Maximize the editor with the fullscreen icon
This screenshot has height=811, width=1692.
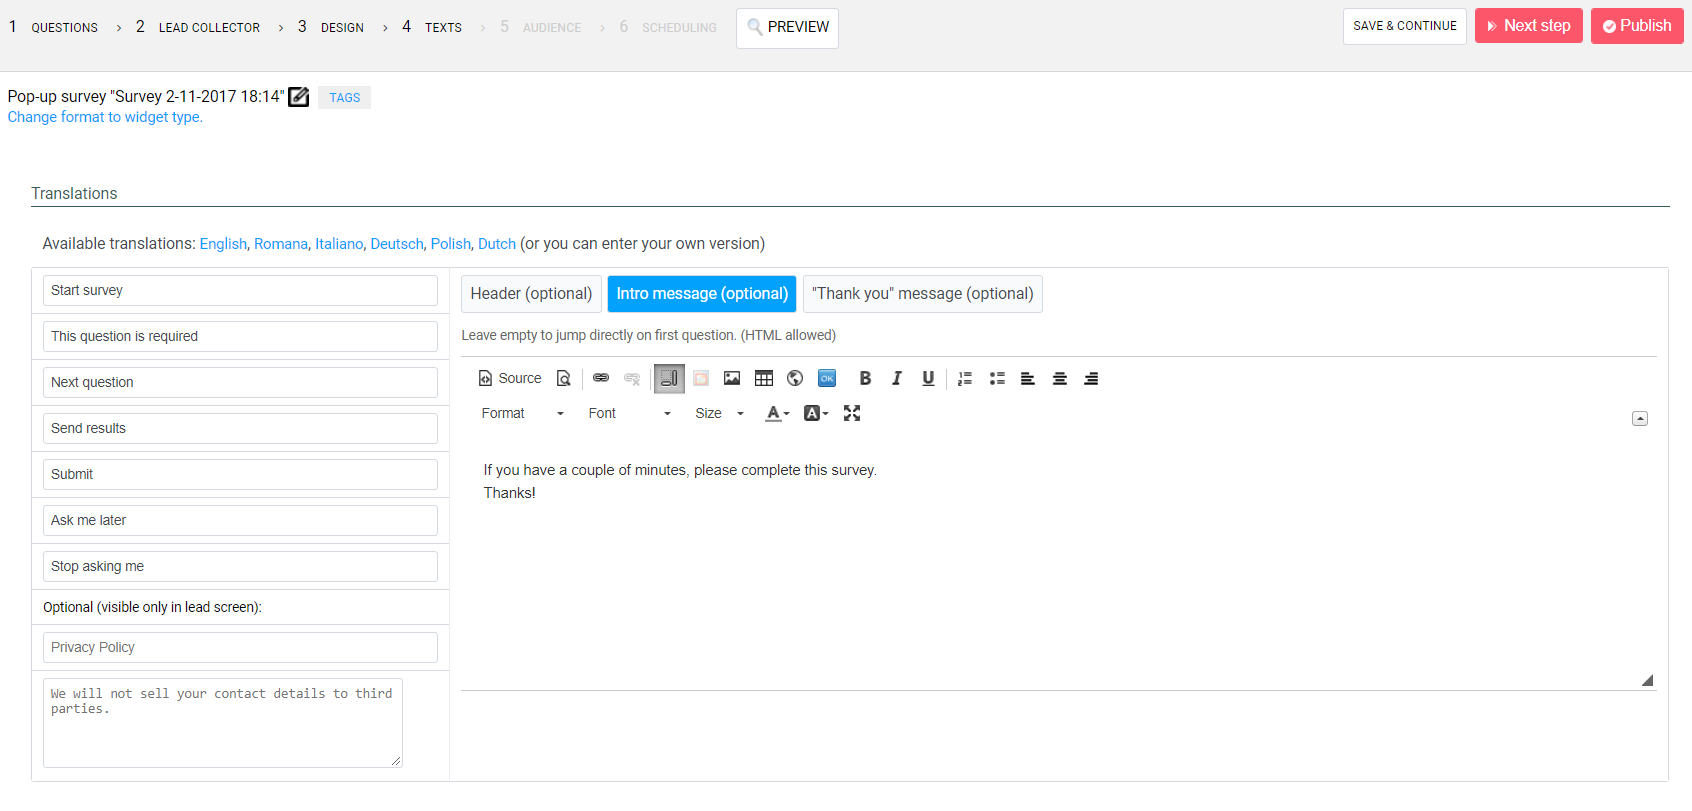852,413
